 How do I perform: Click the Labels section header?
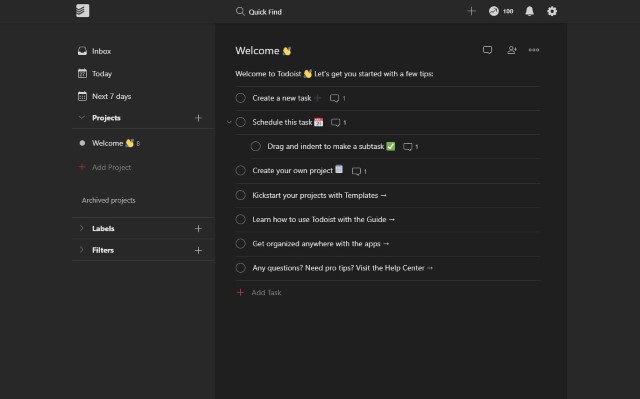pyautogui.click(x=103, y=228)
